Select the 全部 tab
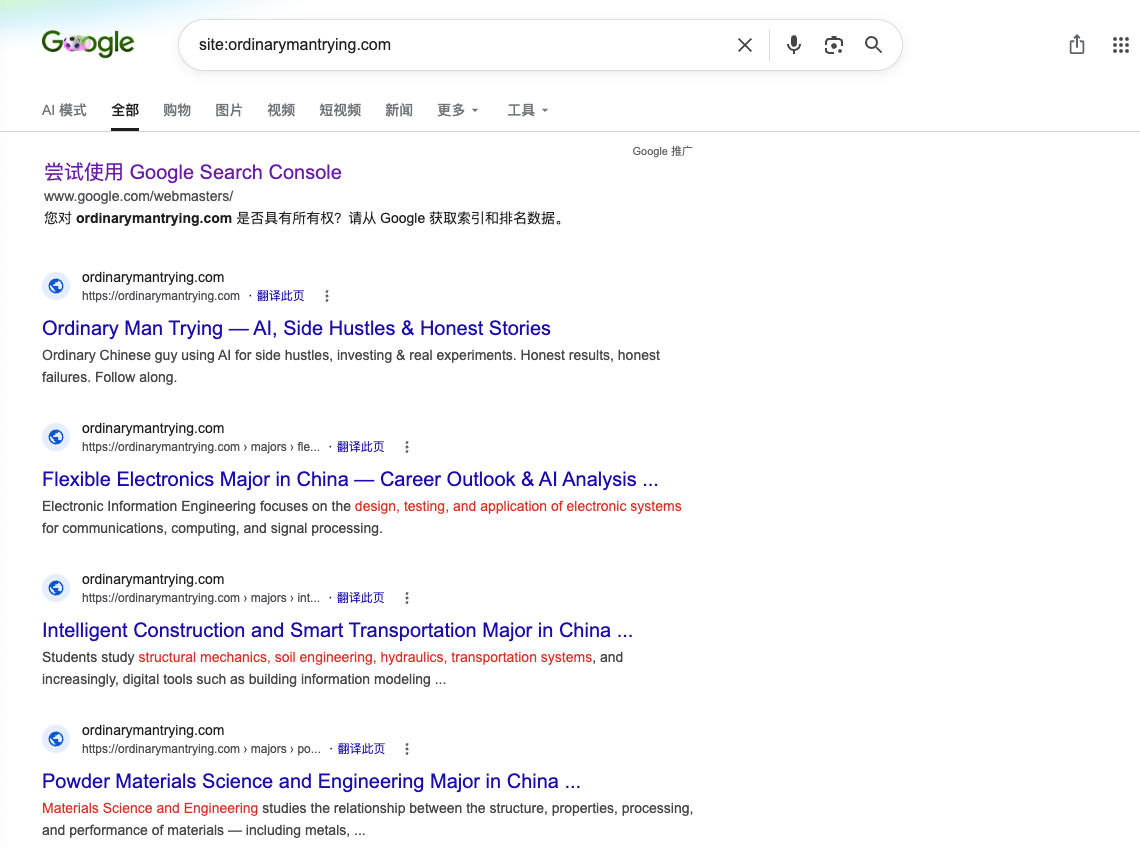The height and width of the screenshot is (849, 1140). pyautogui.click(x=125, y=110)
